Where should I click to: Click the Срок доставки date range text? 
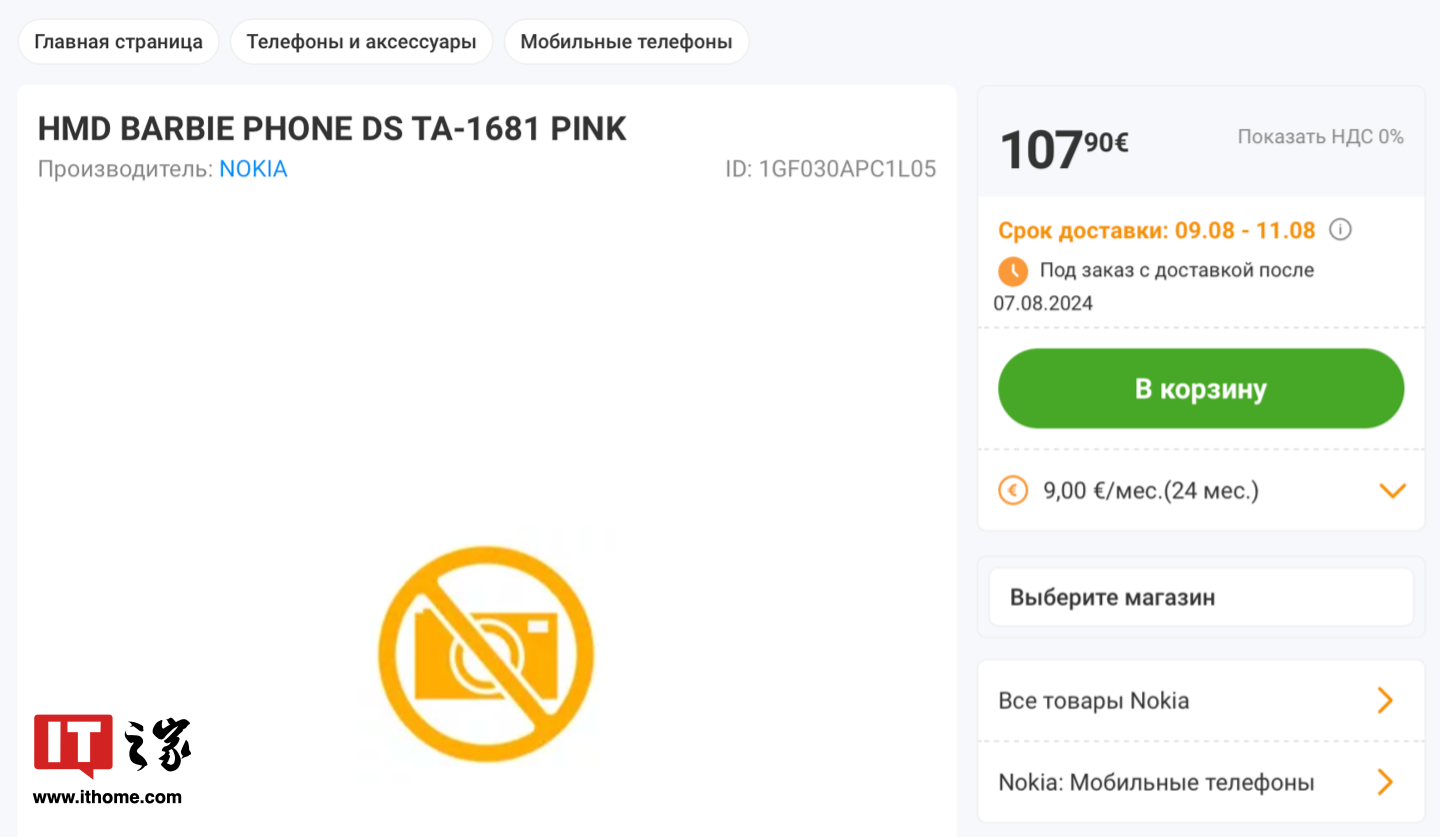coord(1156,230)
